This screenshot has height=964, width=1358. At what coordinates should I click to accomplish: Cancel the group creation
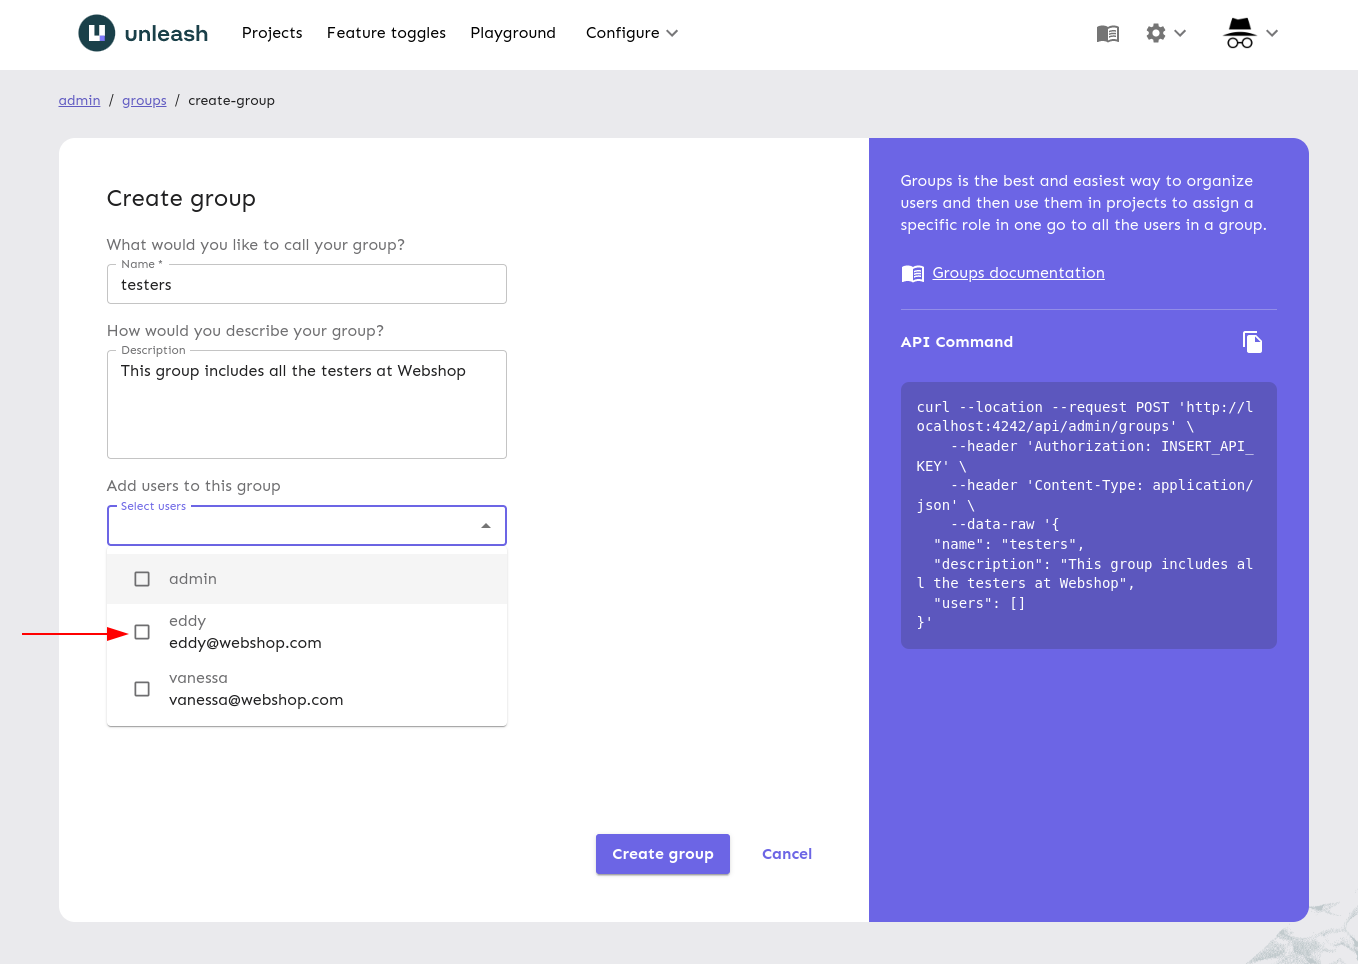pos(786,854)
